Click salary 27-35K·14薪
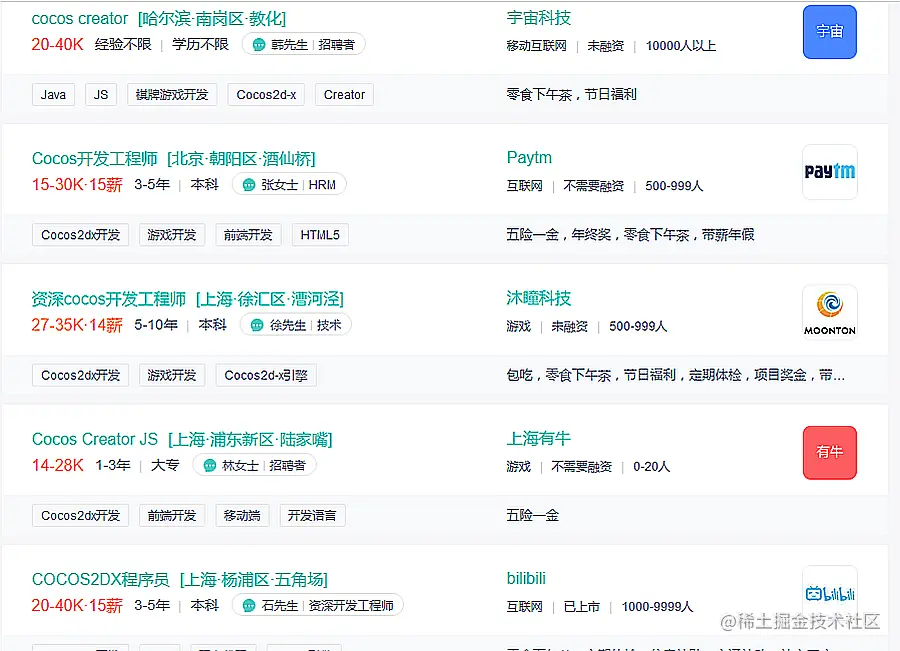 (77, 326)
